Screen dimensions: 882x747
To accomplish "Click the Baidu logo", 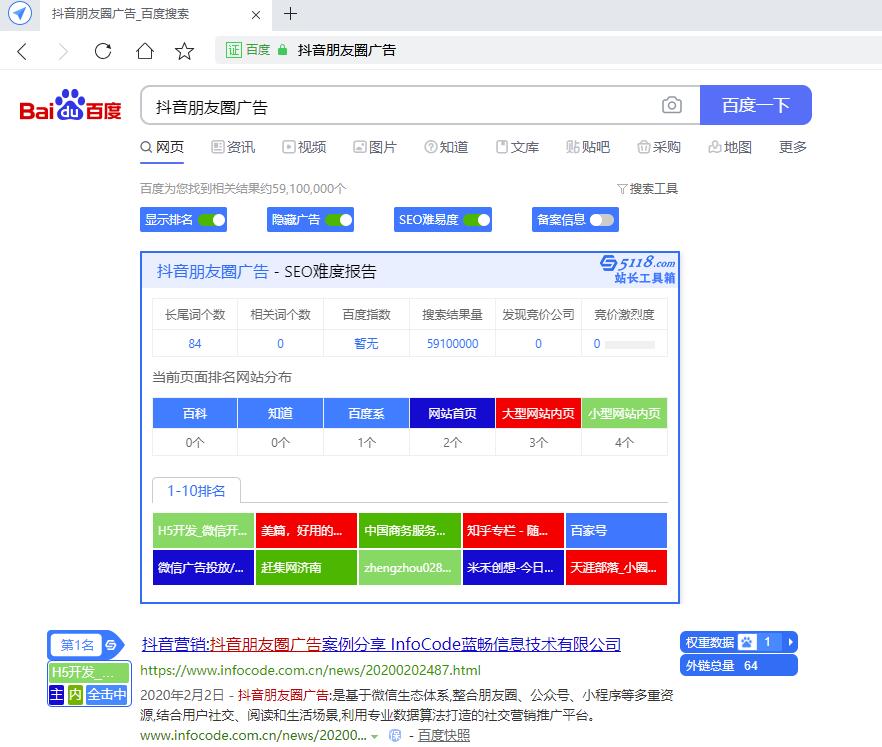I will point(70,105).
